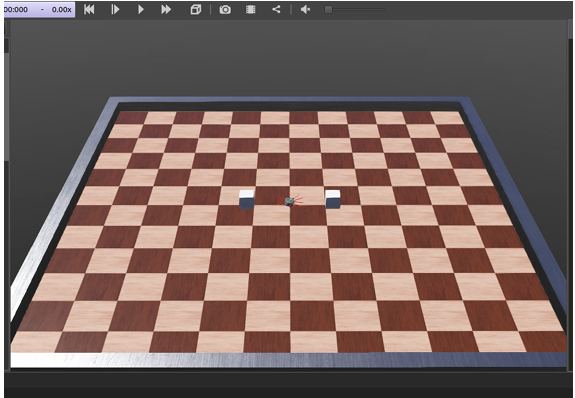Image resolution: width=575 pixels, height=398 pixels.
Task: Run the simulation in real time
Action: tap(140, 10)
